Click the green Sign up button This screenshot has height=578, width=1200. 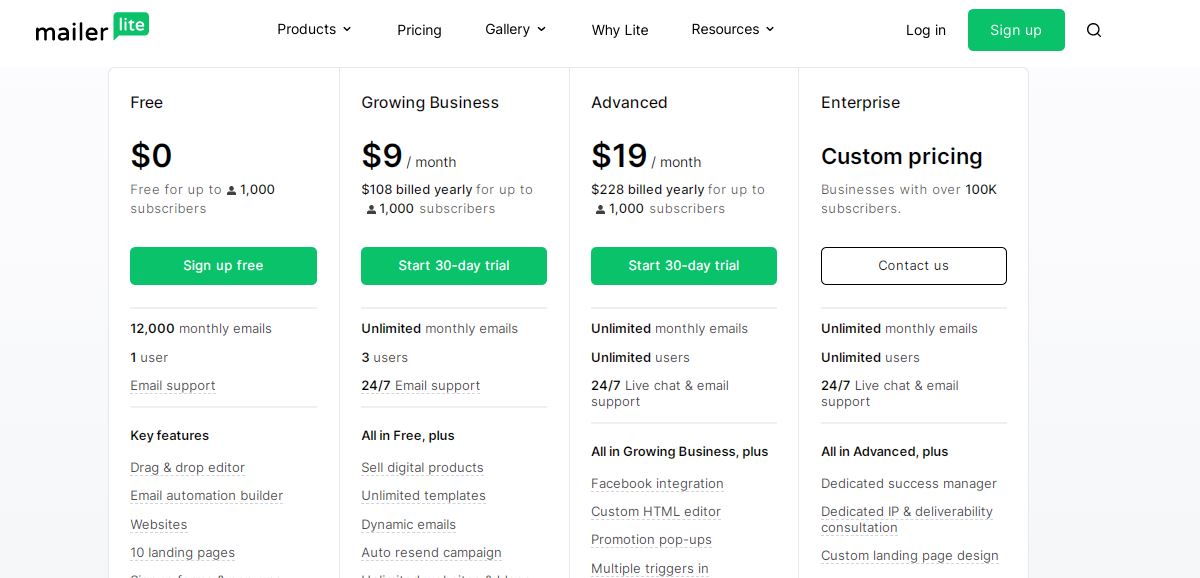(1016, 30)
